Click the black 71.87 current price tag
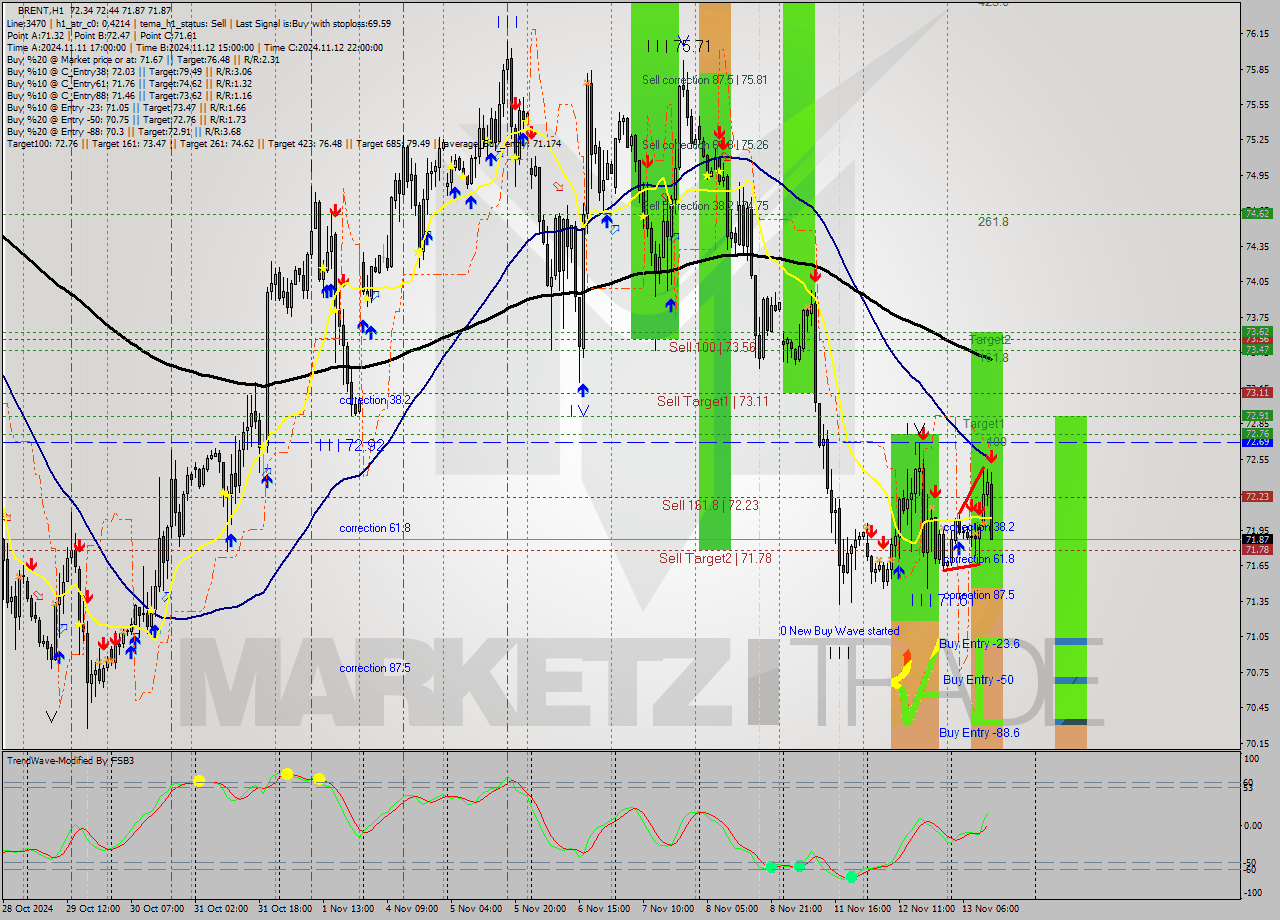1280x920 pixels. tap(1256, 539)
